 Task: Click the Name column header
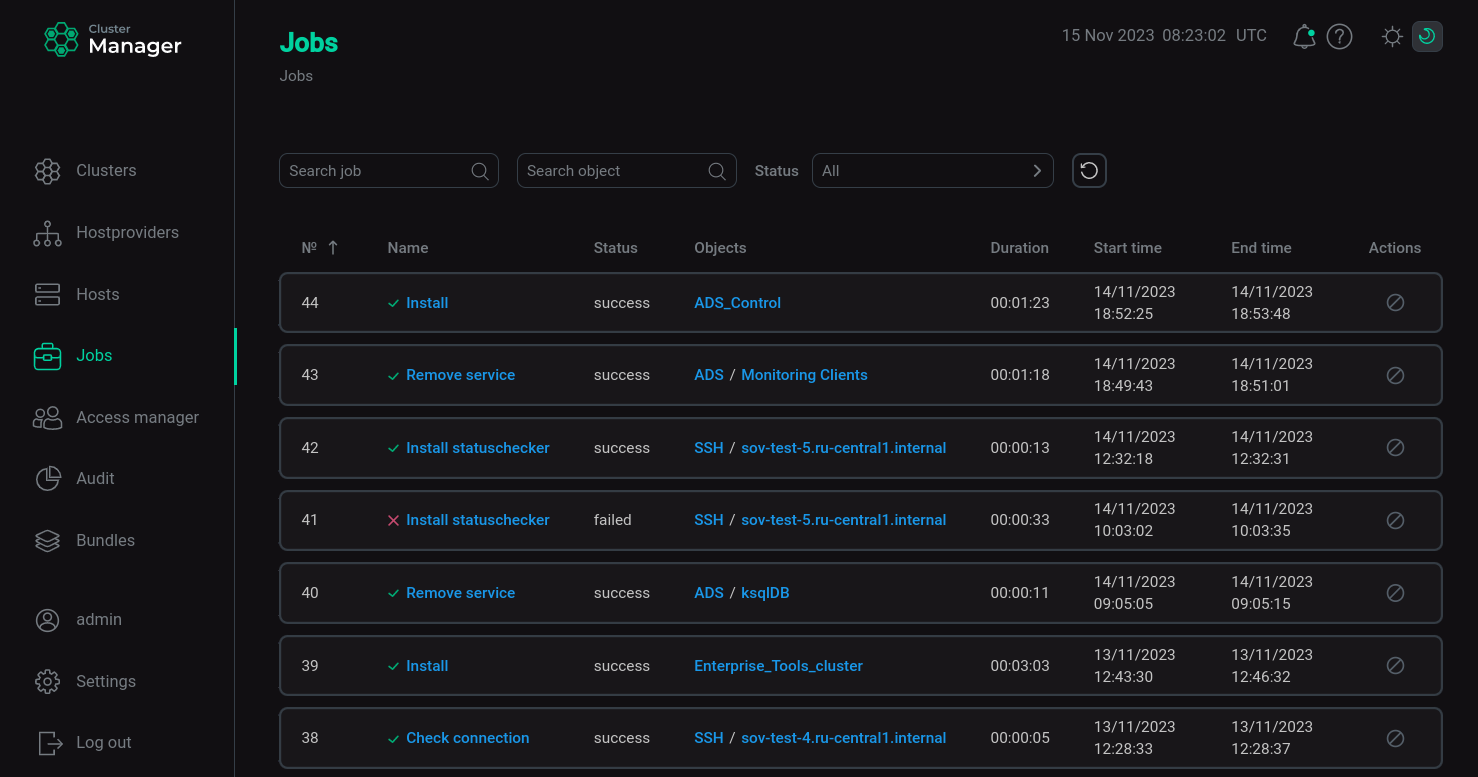point(407,248)
